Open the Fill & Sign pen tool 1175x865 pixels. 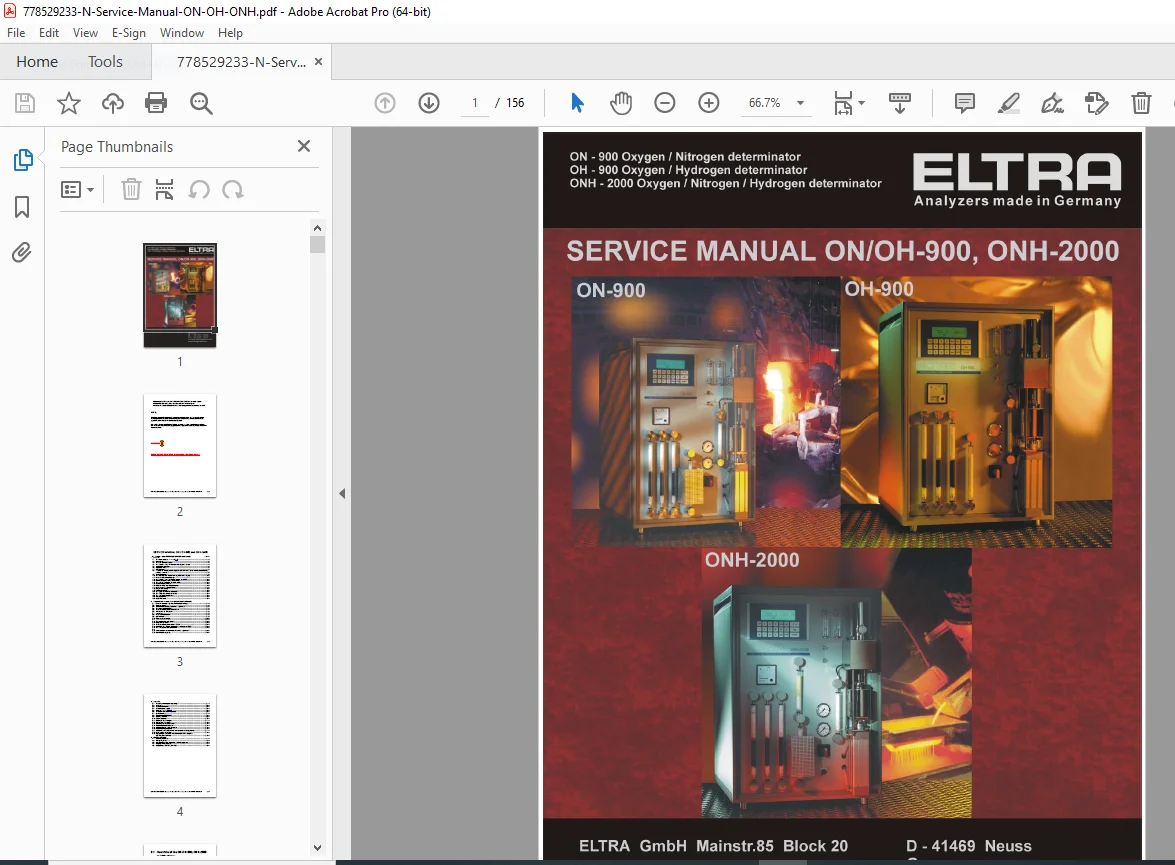click(x=1052, y=103)
